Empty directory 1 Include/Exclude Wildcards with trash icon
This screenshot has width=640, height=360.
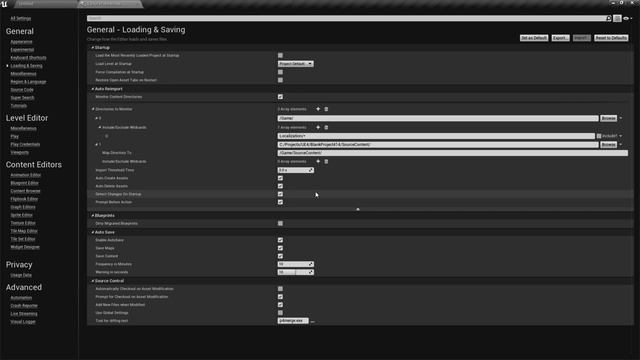[x=326, y=161]
